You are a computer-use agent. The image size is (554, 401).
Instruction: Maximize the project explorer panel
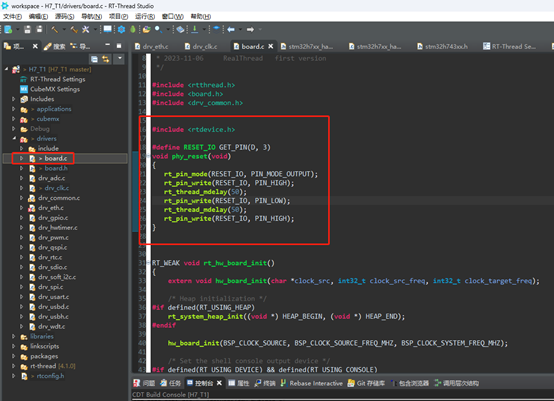[119, 46]
